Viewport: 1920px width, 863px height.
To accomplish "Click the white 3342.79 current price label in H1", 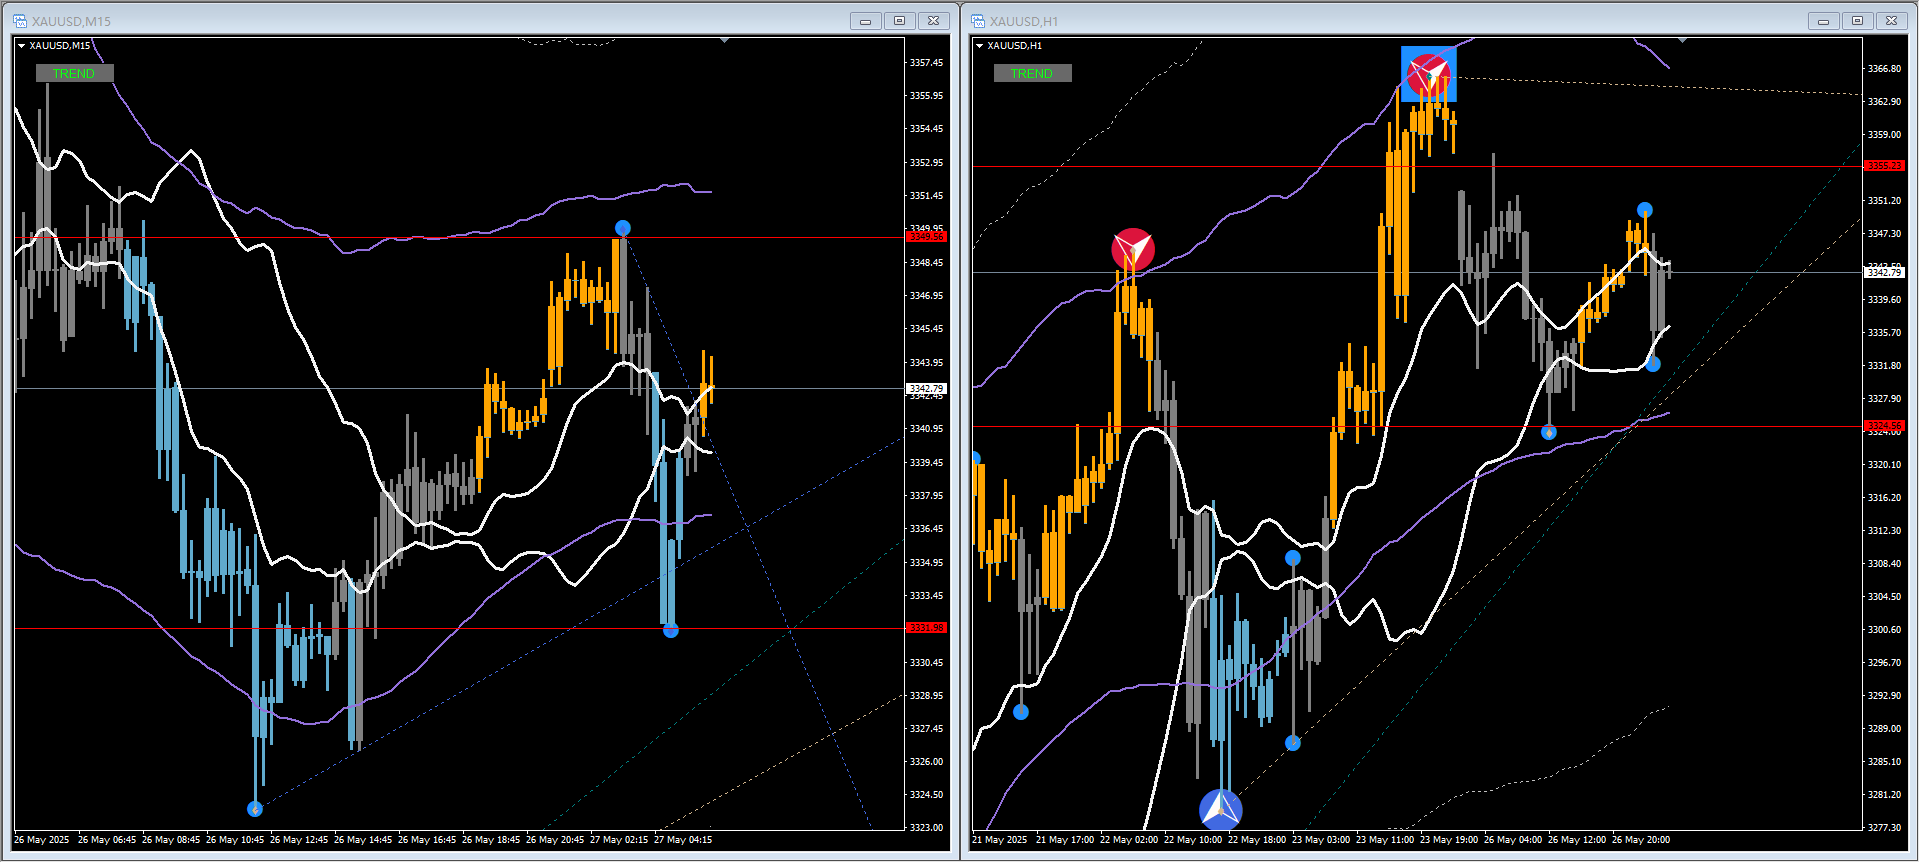I will tap(1885, 272).
